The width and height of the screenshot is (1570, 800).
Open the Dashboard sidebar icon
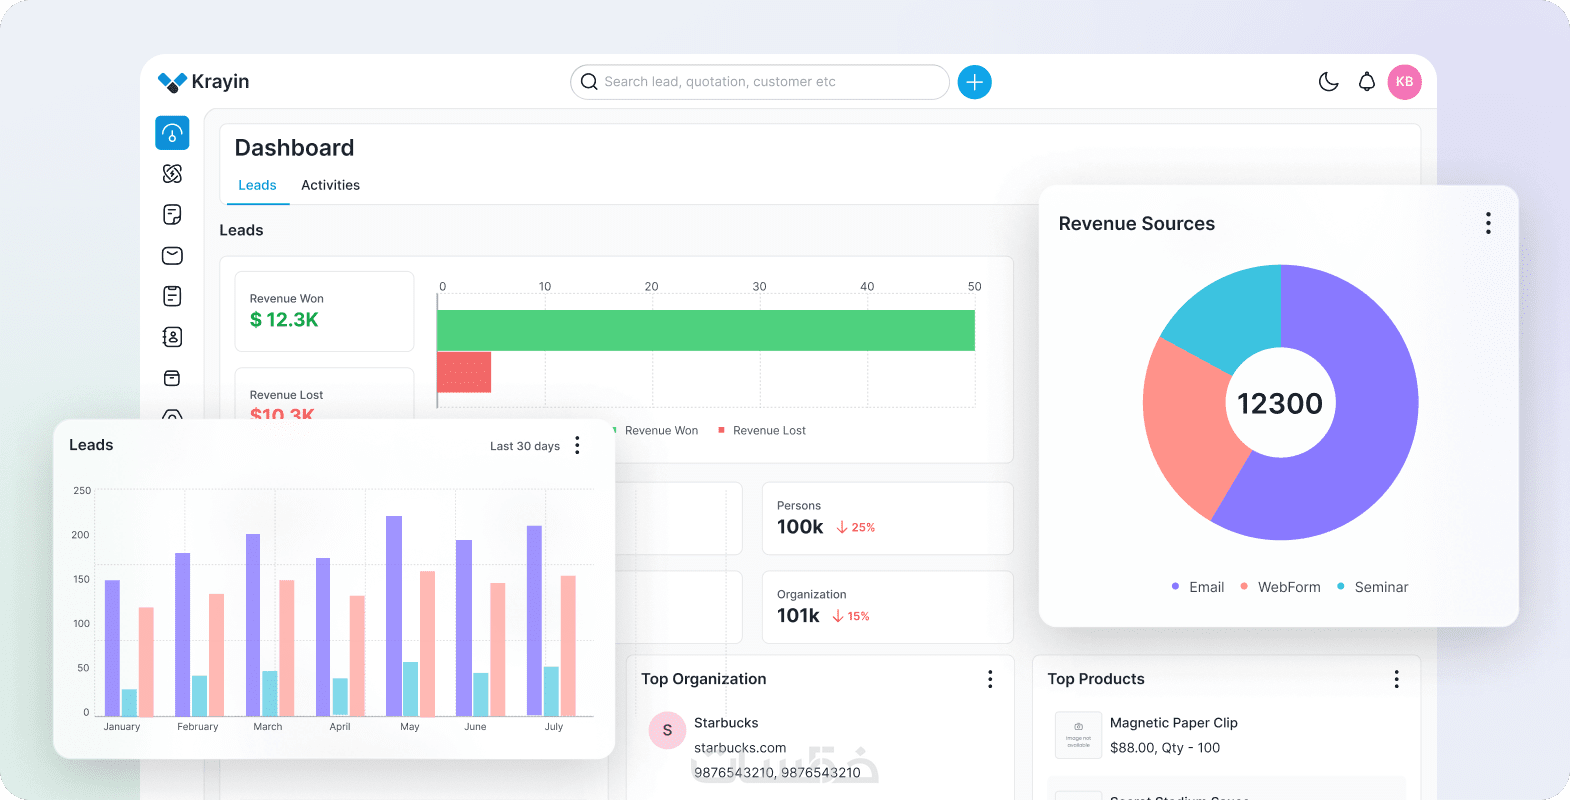172,133
